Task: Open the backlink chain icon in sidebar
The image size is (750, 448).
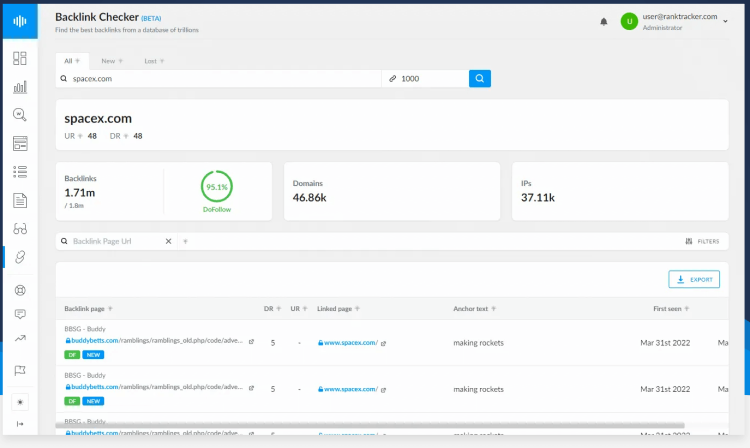Action: point(20,257)
